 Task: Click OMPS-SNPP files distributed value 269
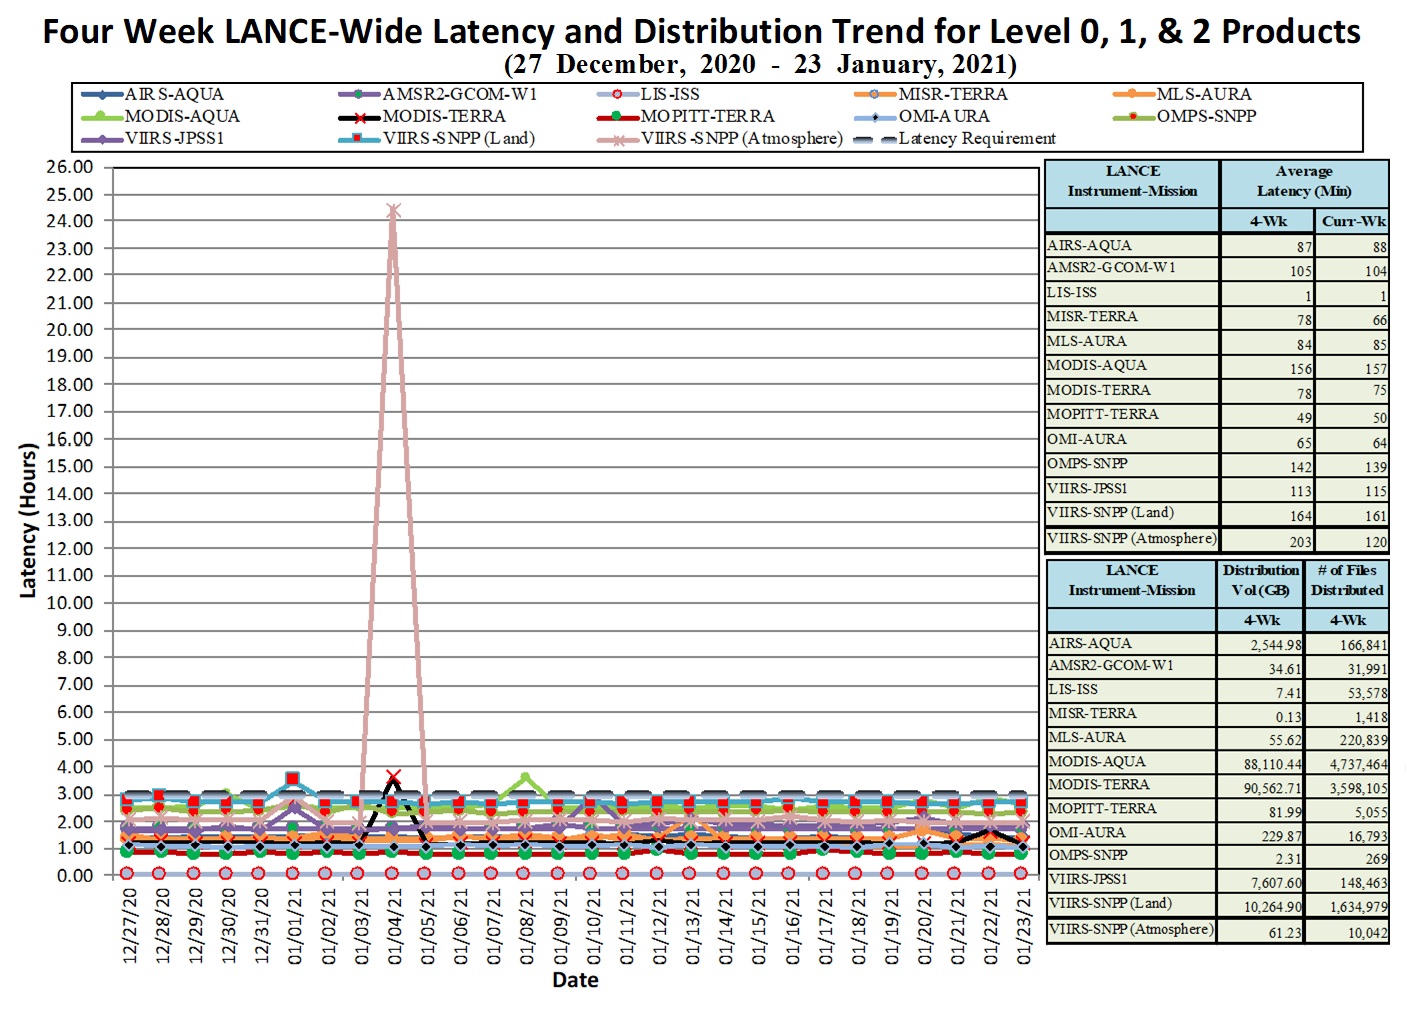click(x=1376, y=859)
